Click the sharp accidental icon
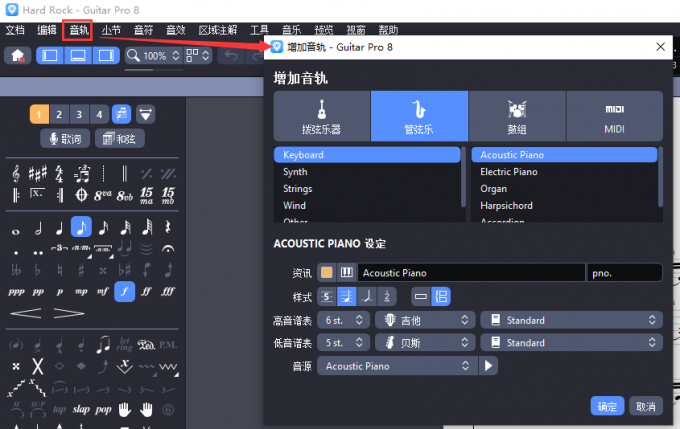680x429 pixels. point(81,270)
